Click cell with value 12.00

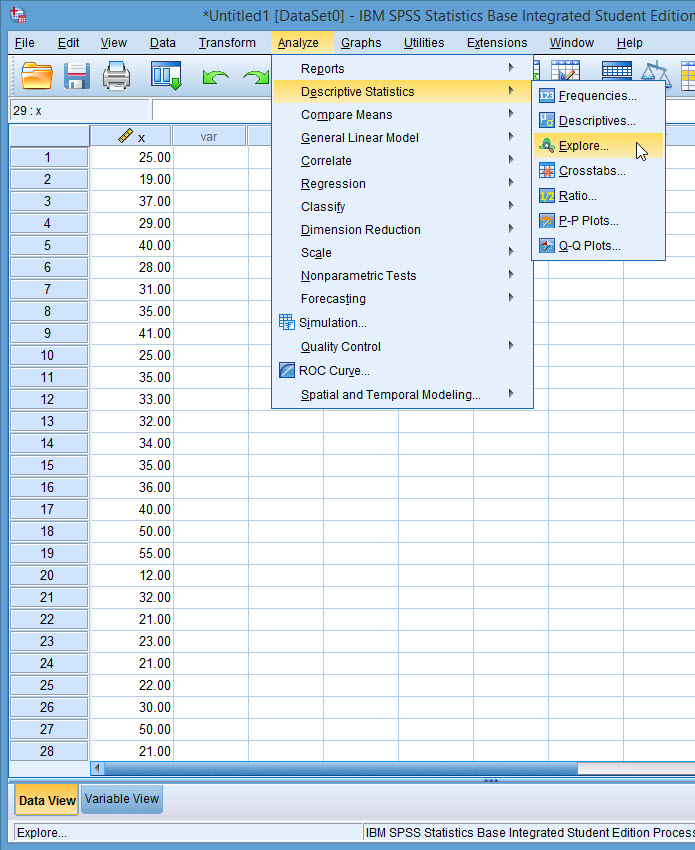[x=132, y=575]
